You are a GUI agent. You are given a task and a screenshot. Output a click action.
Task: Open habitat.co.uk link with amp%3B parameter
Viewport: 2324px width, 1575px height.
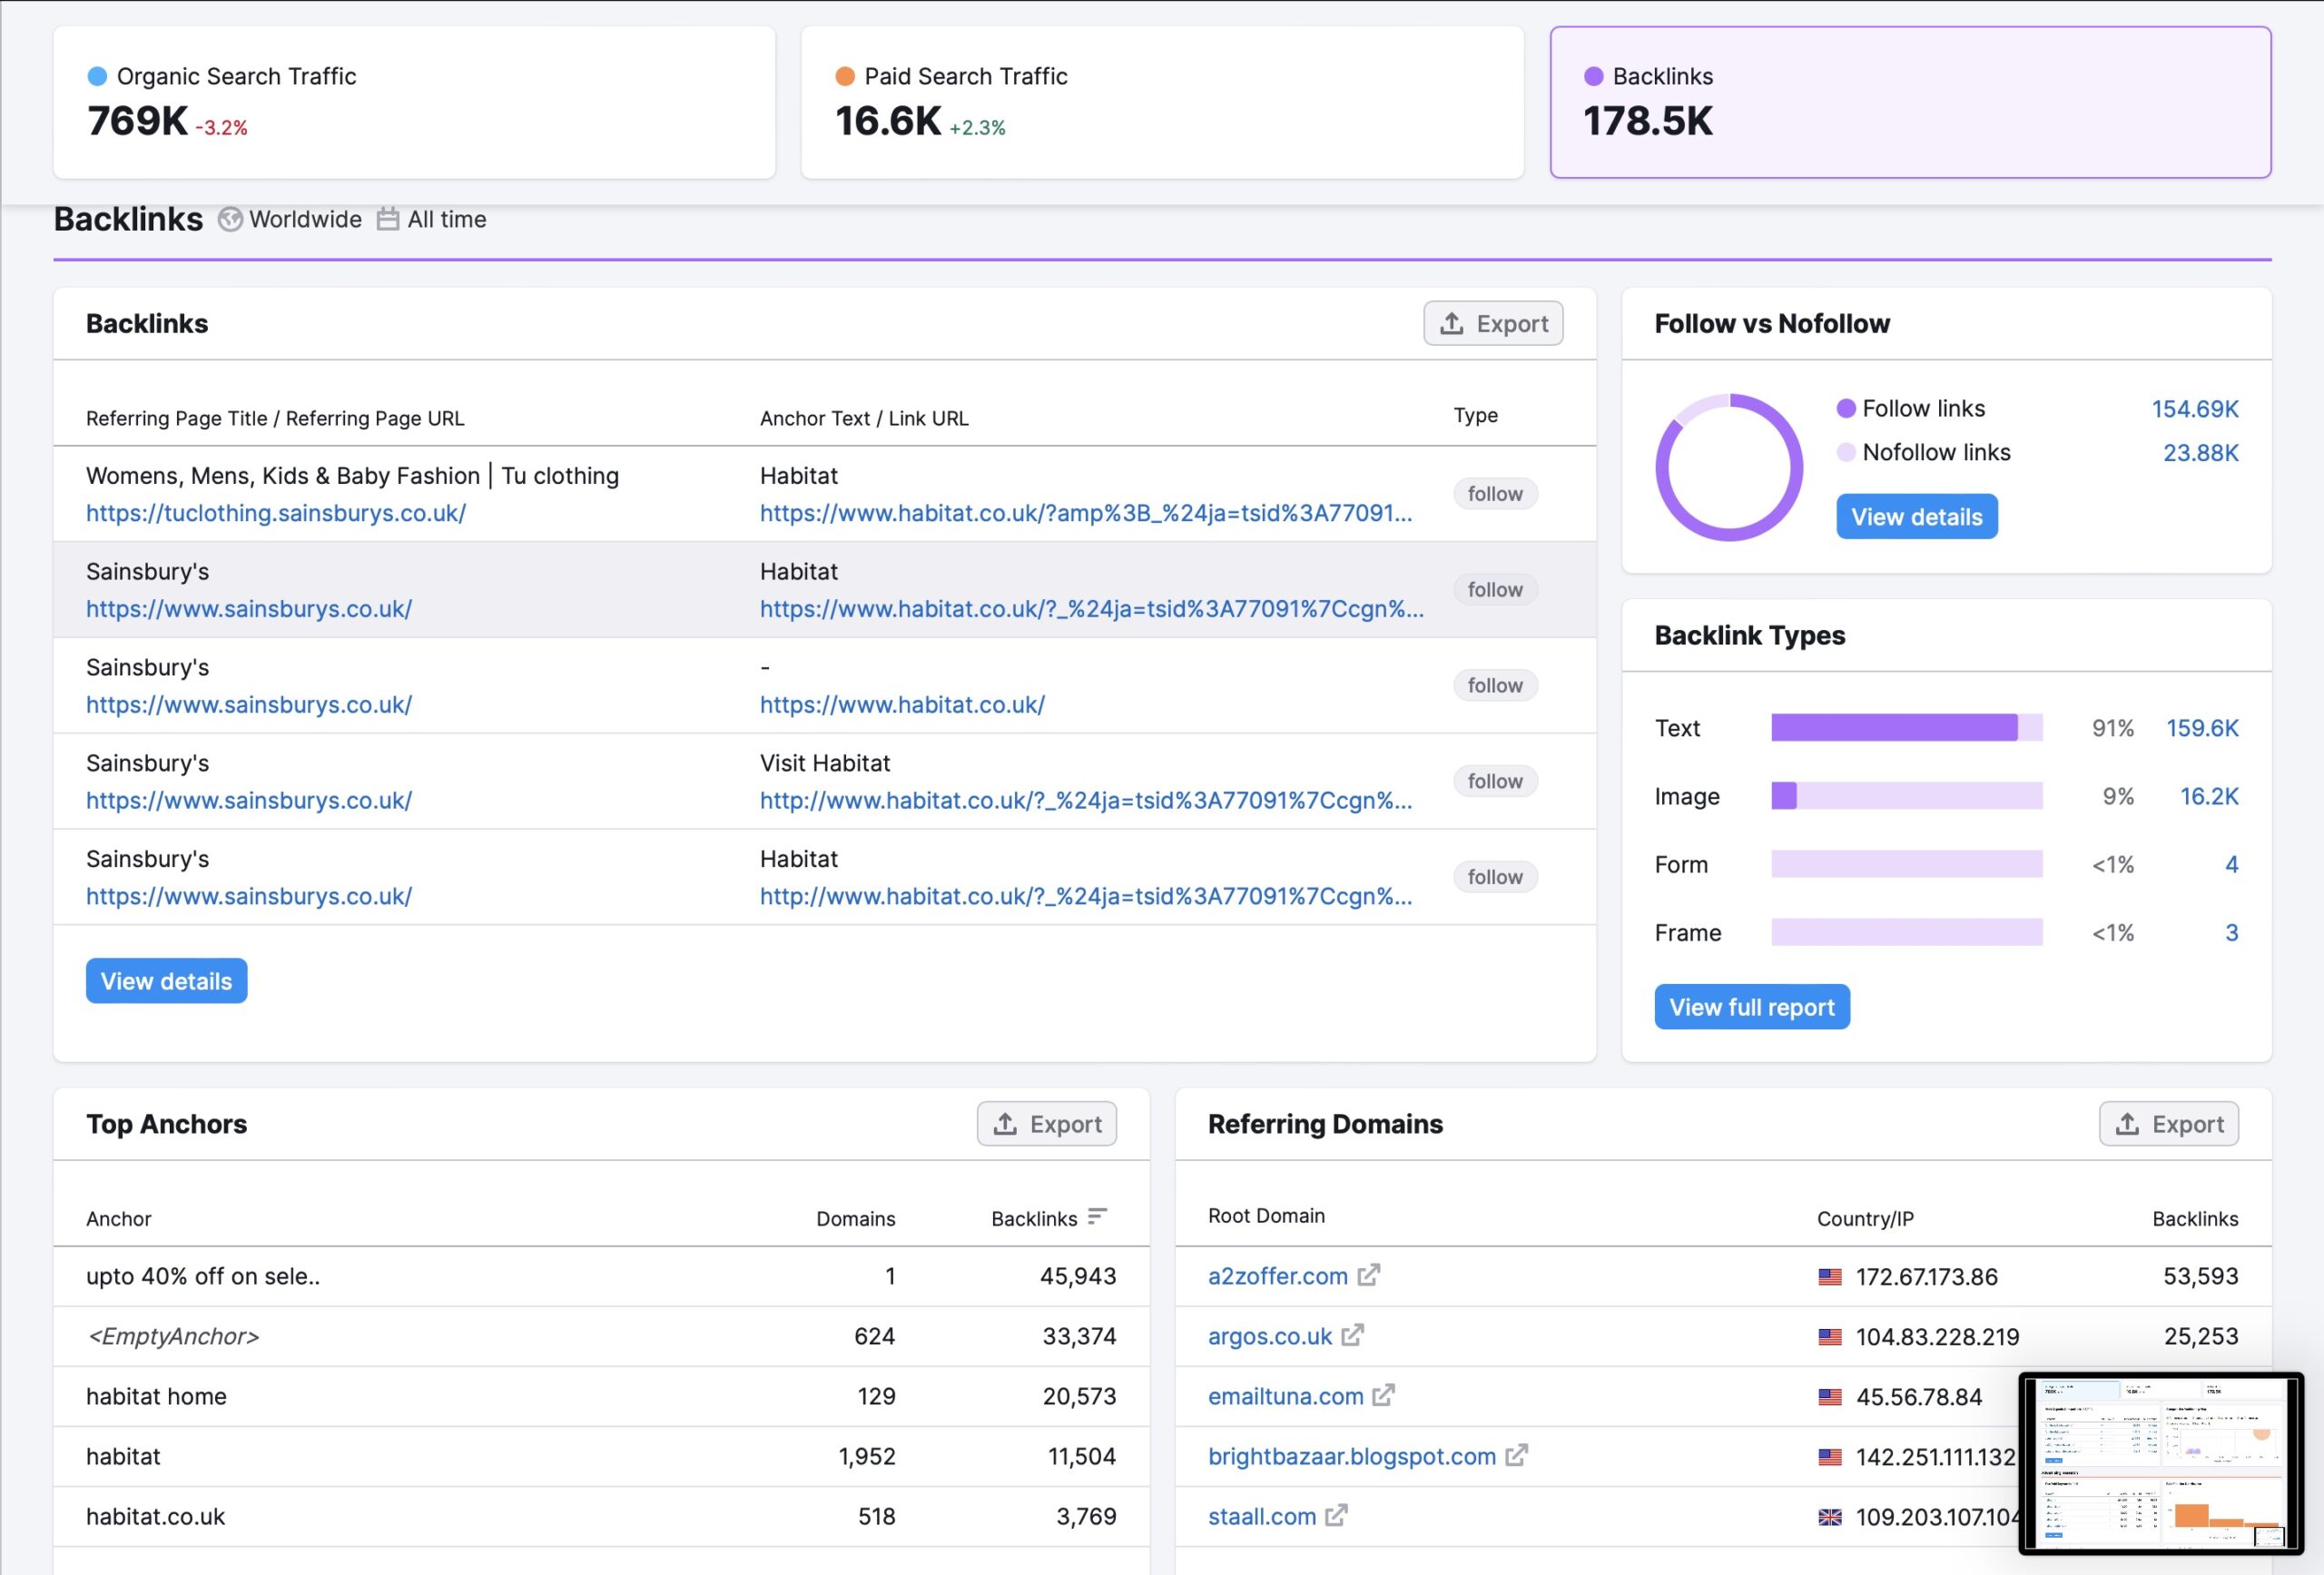1086,513
